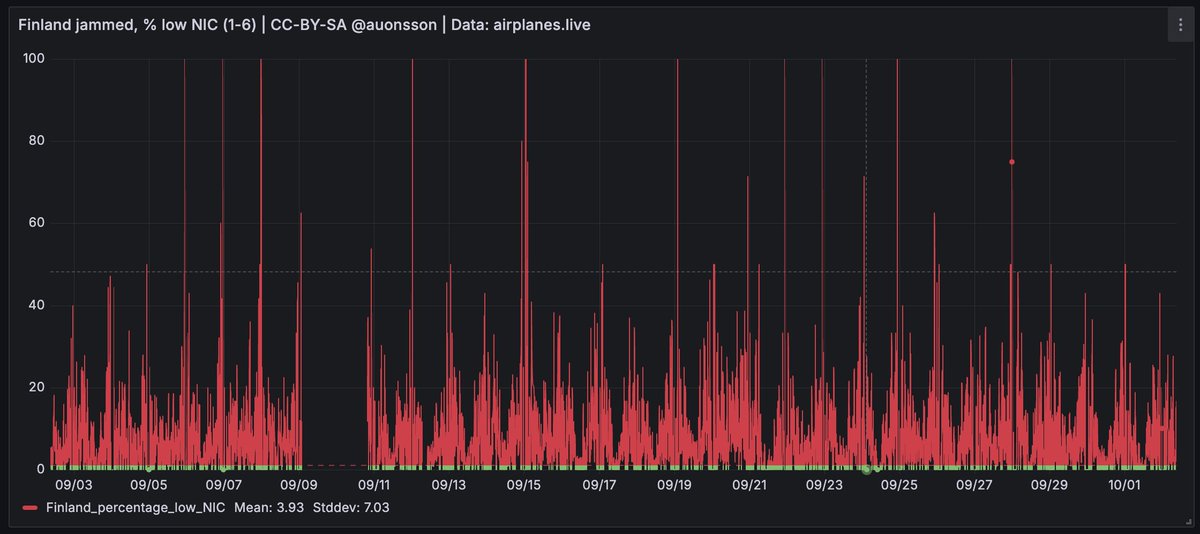Screen dimensions: 1200x534
Task: Click the x-axis label "09/09"
Action: pos(298,485)
